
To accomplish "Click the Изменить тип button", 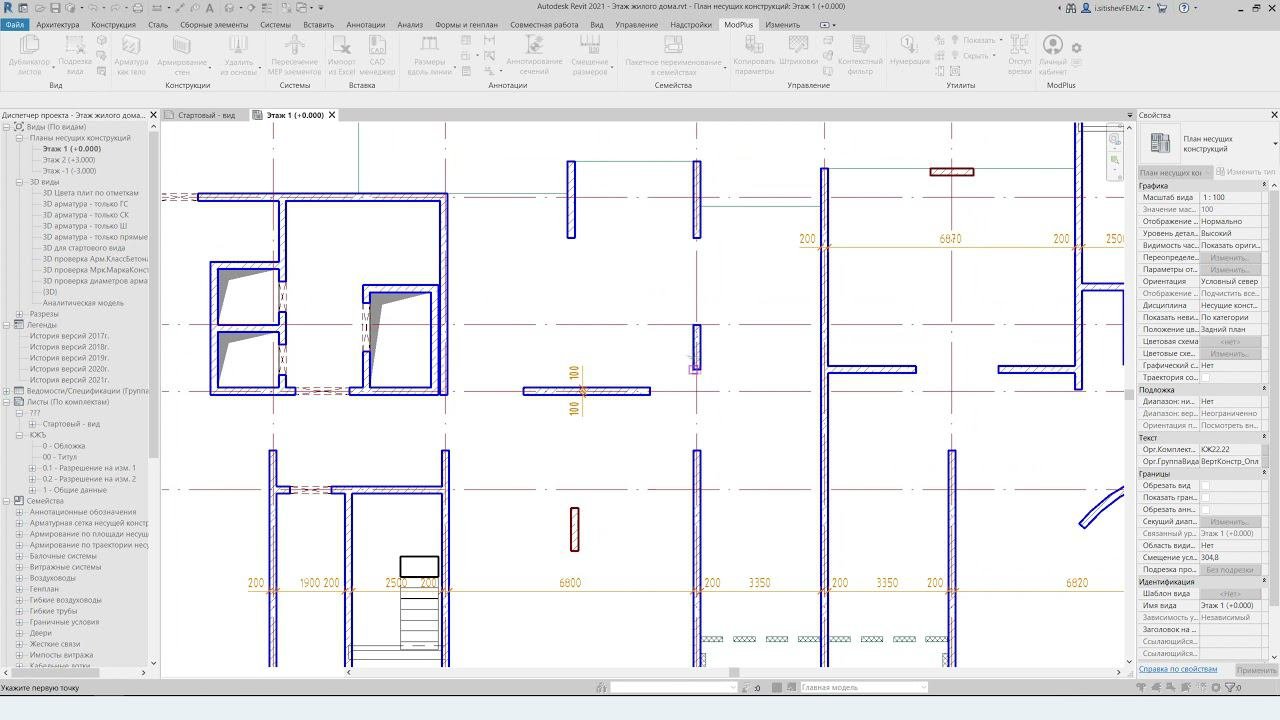I will [1244, 173].
